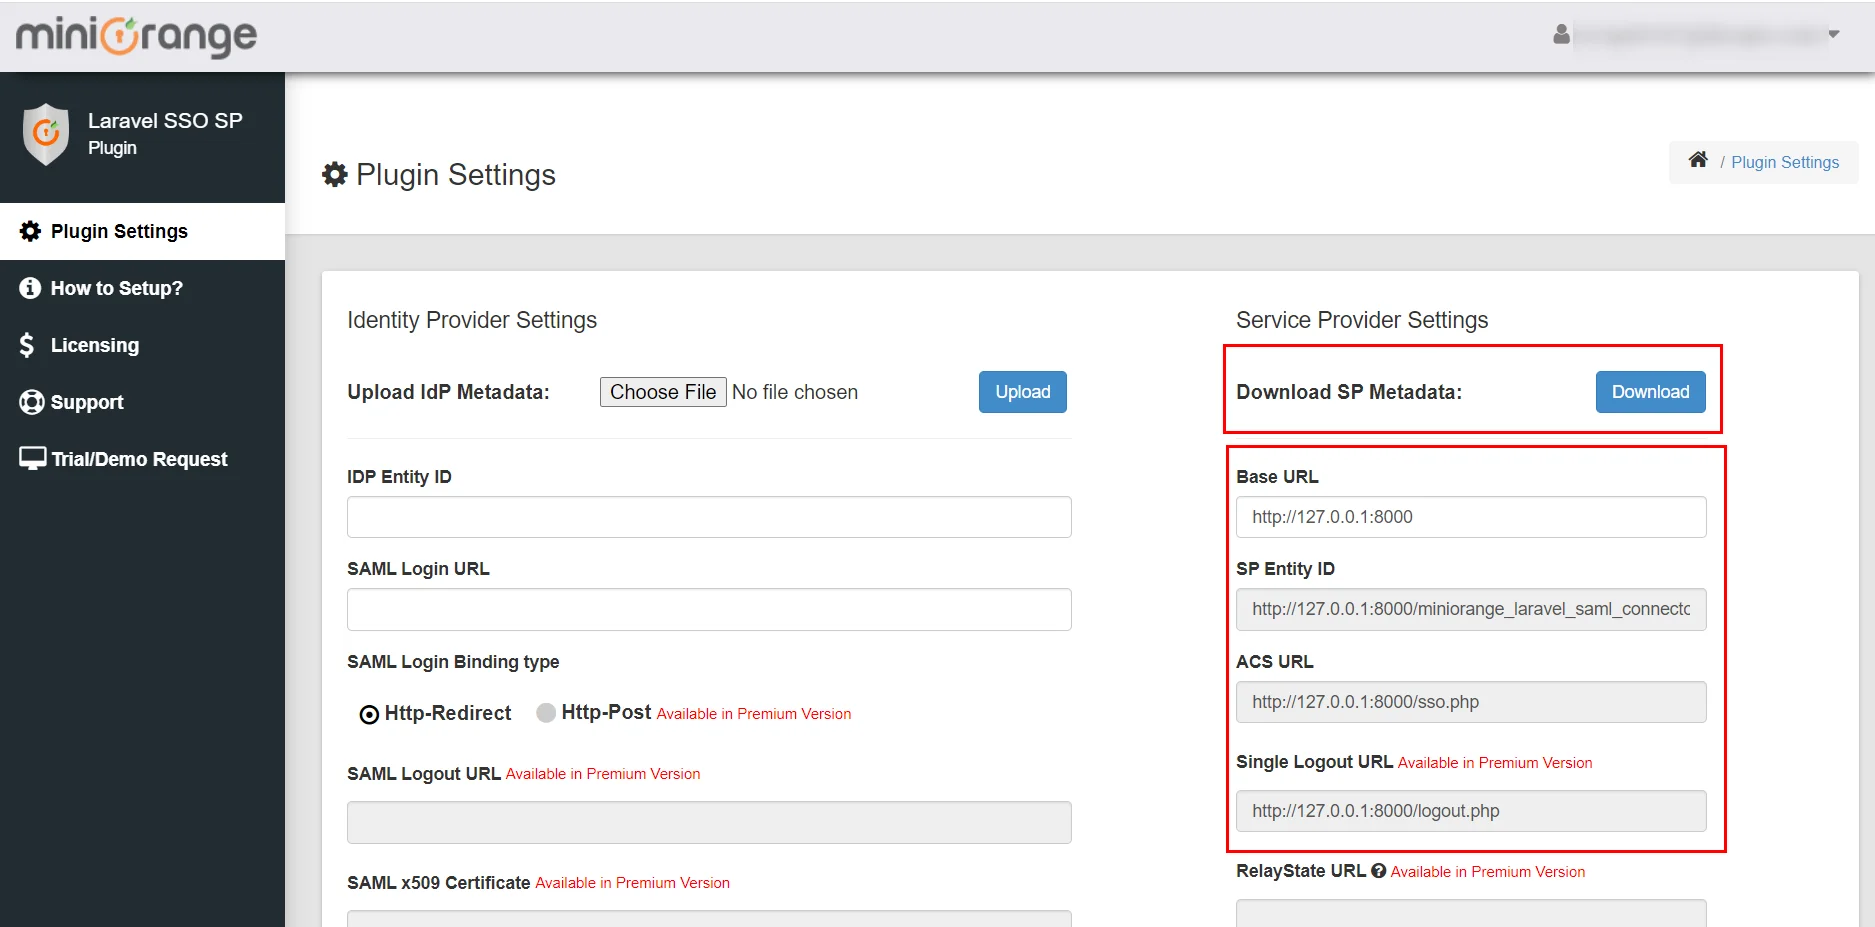
Task: Click the Identity Provider Settings heading
Action: [x=472, y=320]
